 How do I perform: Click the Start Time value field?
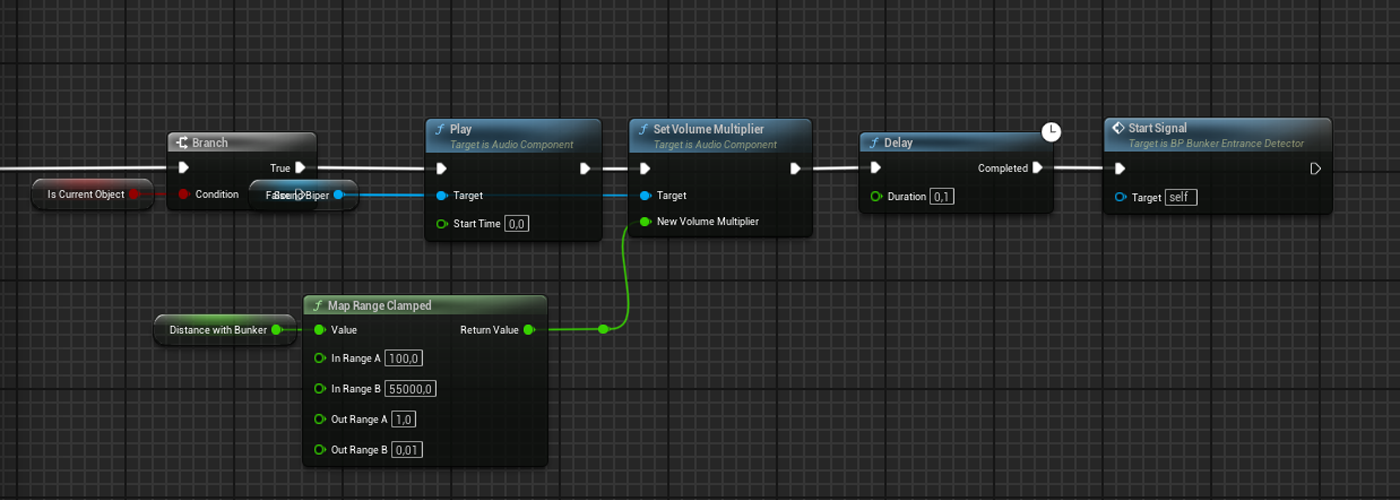(516, 224)
